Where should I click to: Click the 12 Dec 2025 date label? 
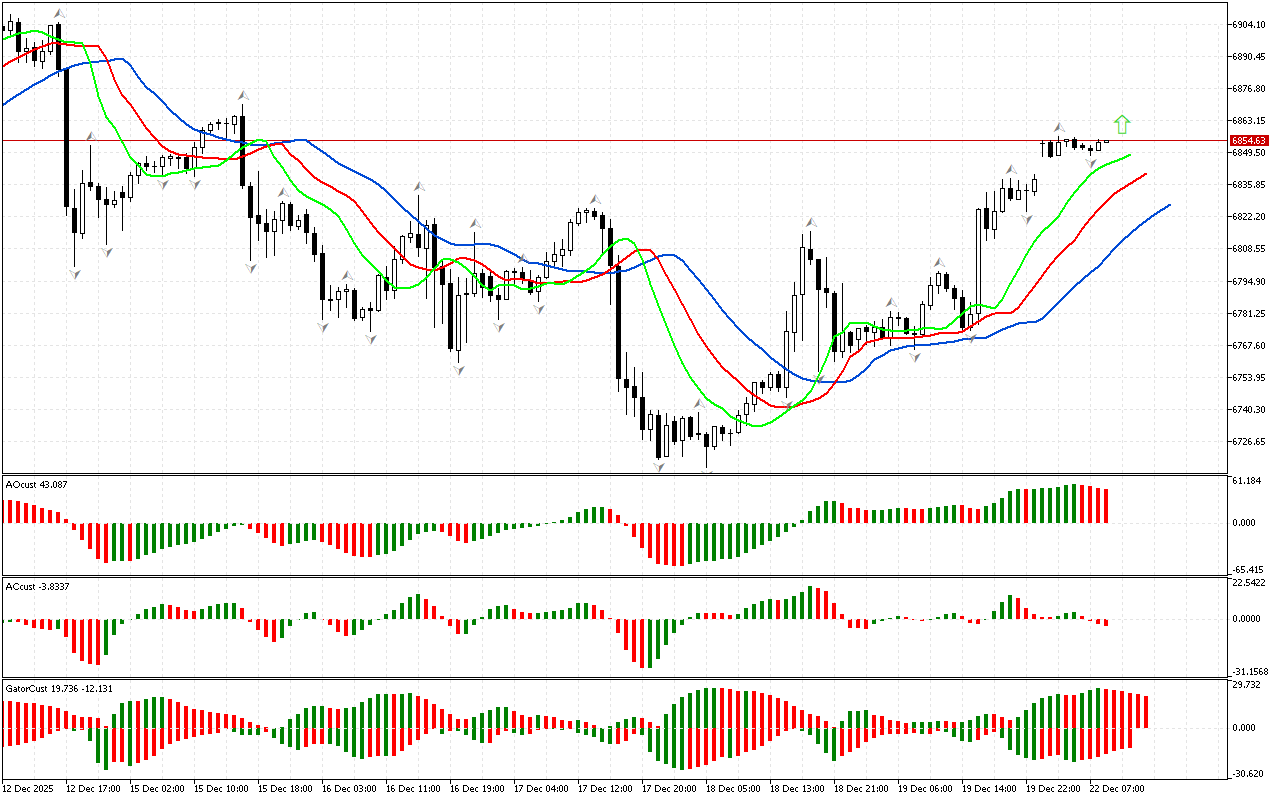(31, 789)
